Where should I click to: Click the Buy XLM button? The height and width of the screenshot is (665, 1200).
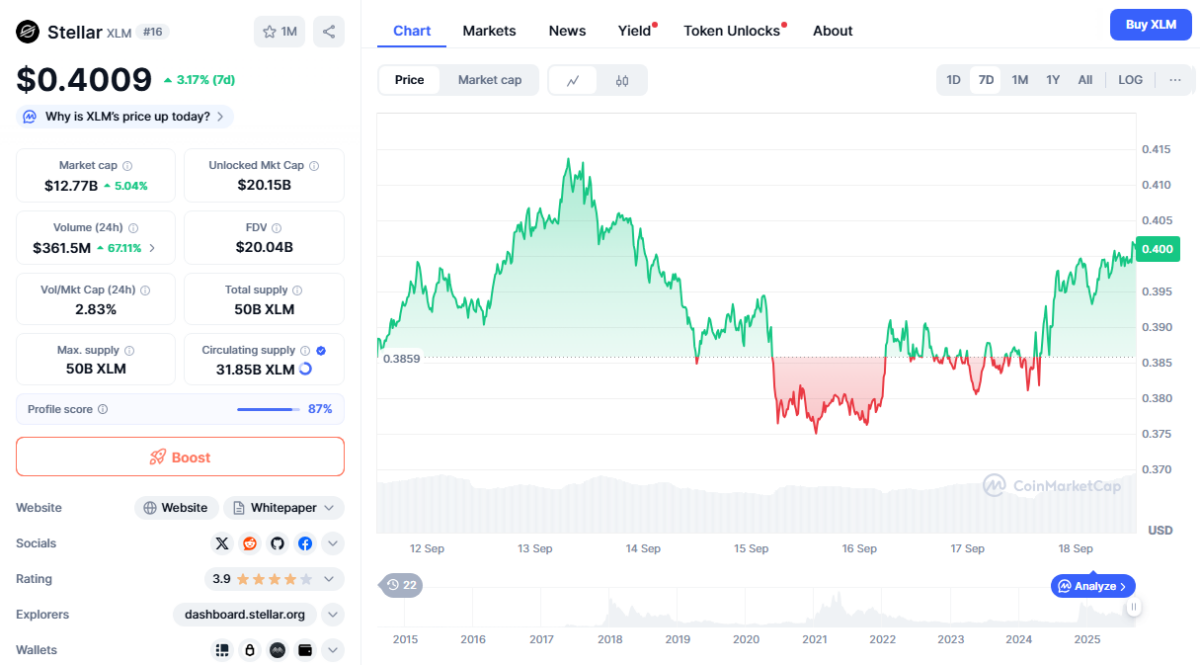coord(1150,25)
